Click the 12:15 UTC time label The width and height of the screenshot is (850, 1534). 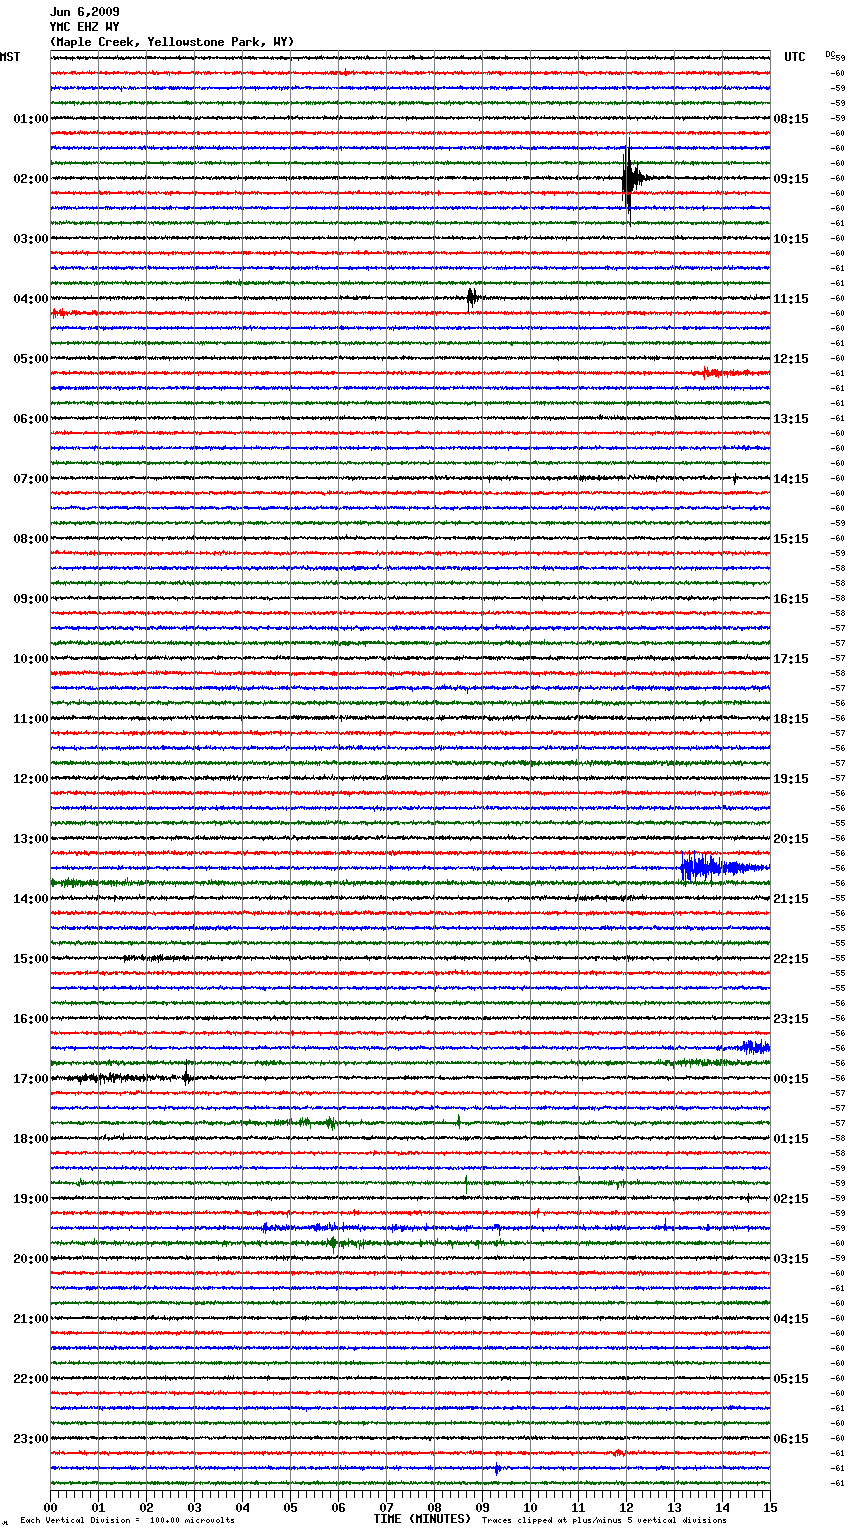click(x=791, y=359)
